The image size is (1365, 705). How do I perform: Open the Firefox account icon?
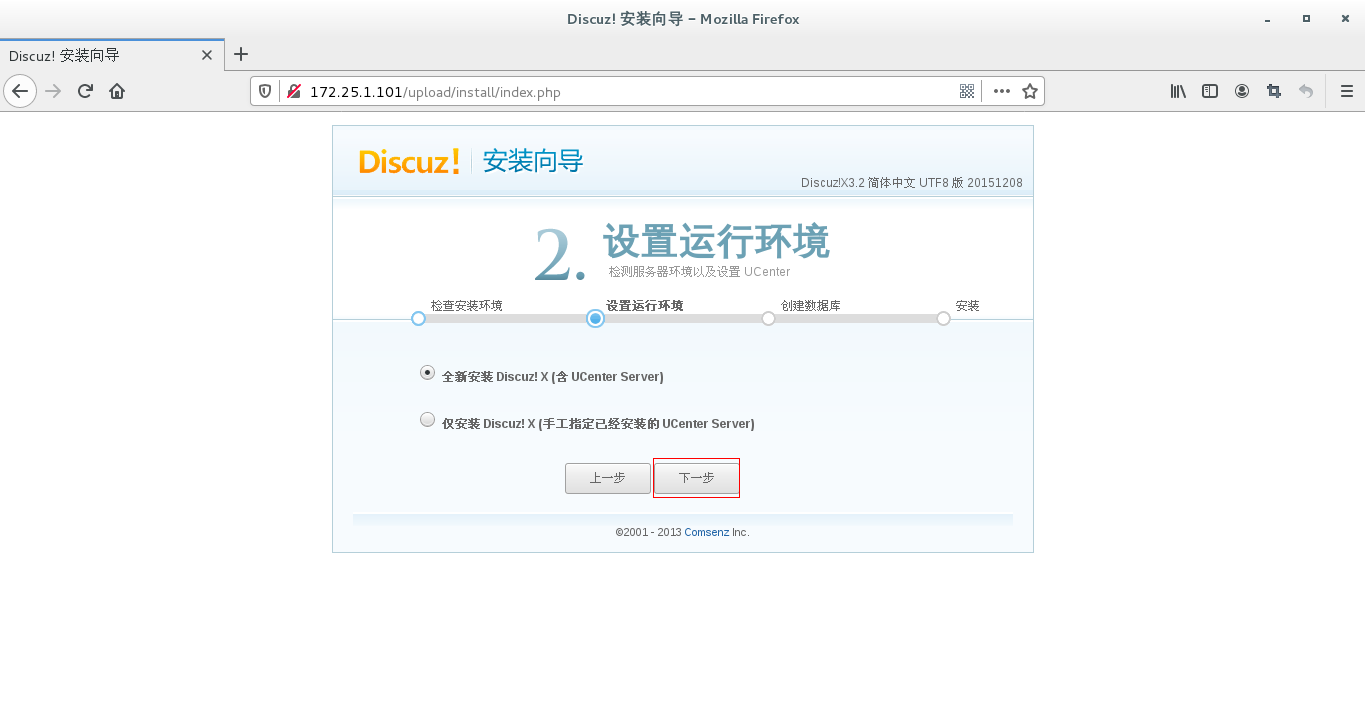click(1242, 91)
